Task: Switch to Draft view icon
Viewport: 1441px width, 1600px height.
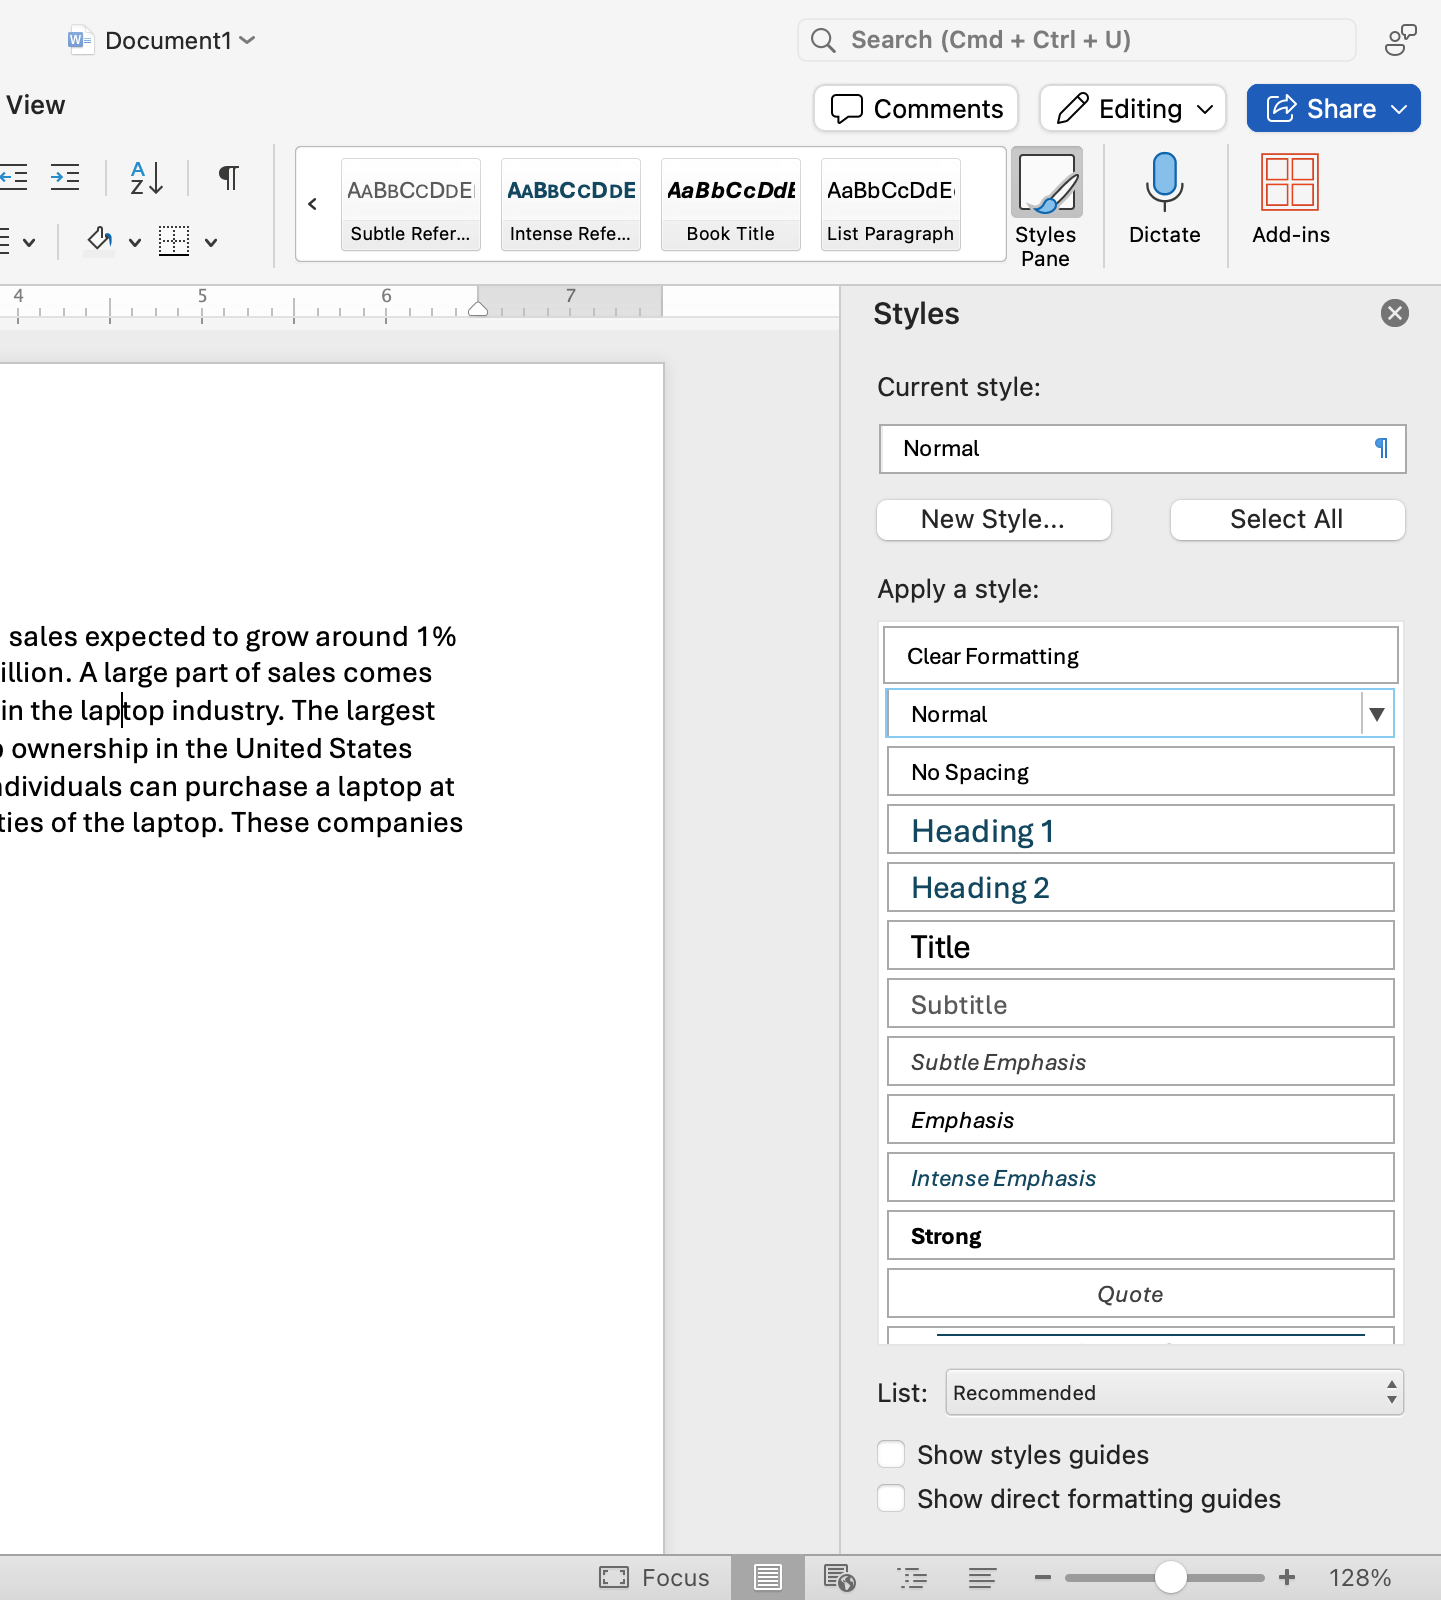Action: [x=983, y=1578]
